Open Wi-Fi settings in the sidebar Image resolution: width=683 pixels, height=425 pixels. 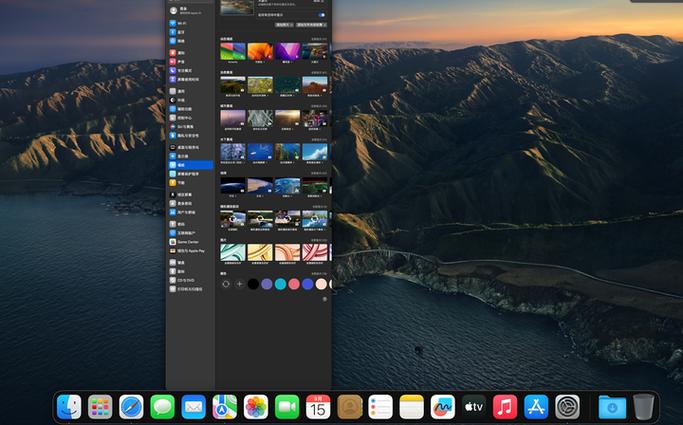[x=180, y=23]
